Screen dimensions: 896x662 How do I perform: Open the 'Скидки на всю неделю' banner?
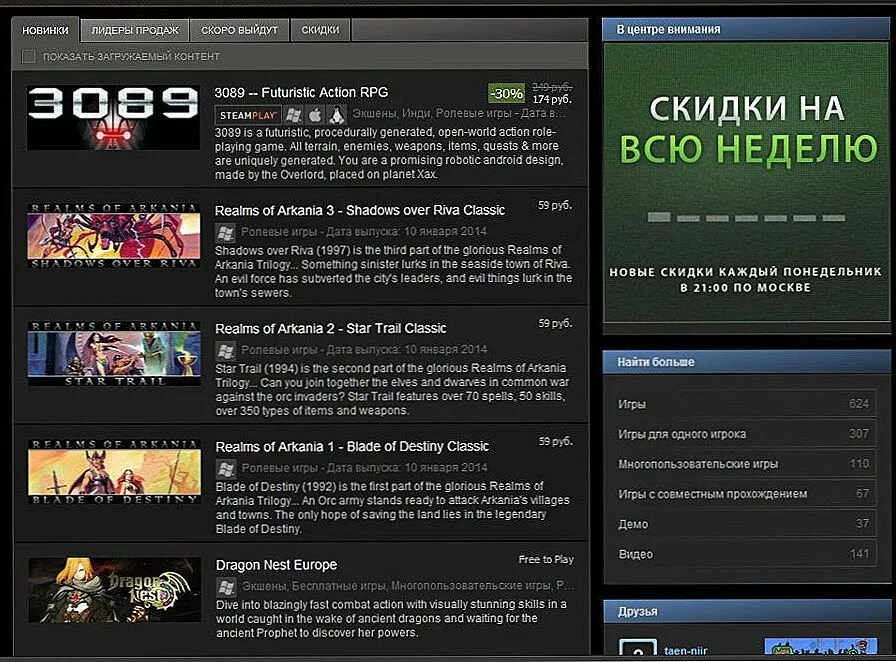746,182
